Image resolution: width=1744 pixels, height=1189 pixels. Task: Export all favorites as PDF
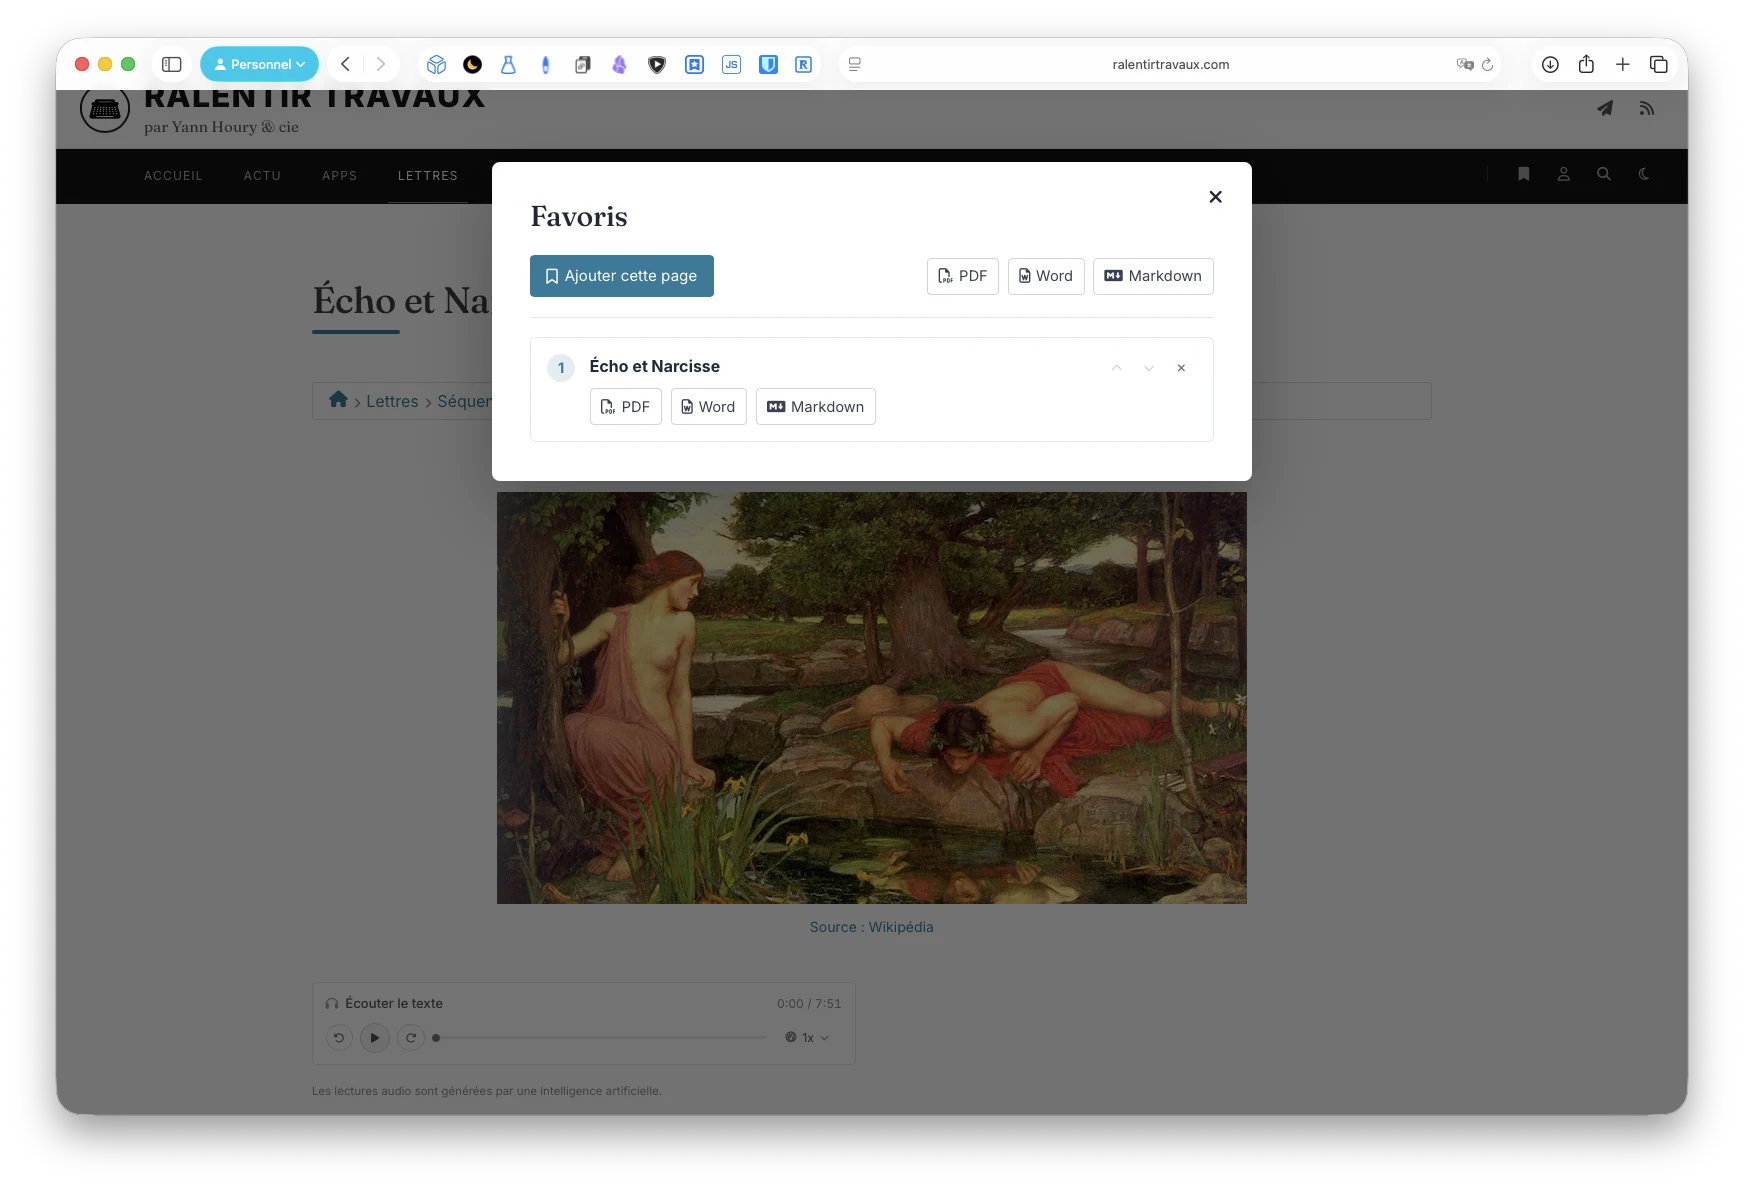click(963, 276)
